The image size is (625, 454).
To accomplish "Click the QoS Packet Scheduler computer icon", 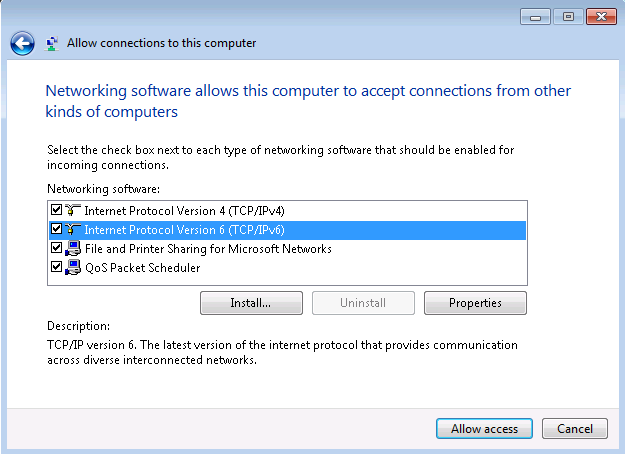I will tap(73, 267).
